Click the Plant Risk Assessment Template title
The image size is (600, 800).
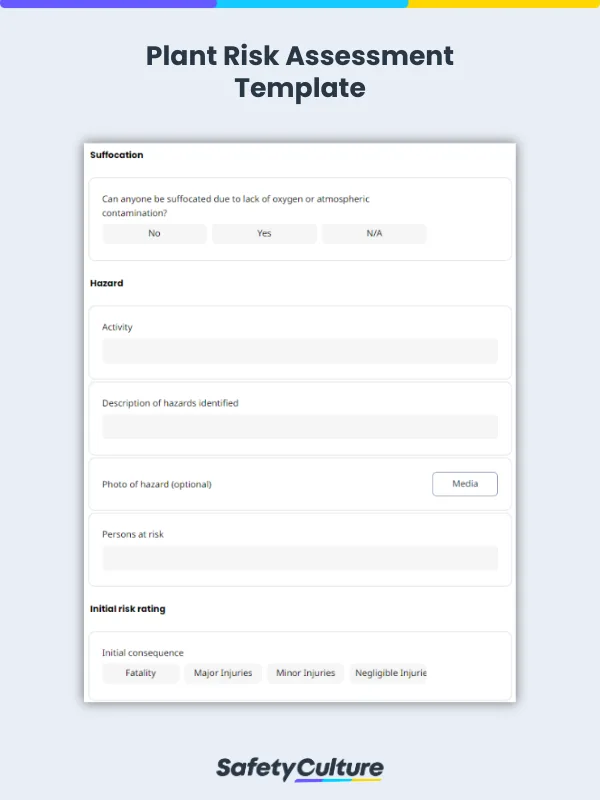[300, 71]
